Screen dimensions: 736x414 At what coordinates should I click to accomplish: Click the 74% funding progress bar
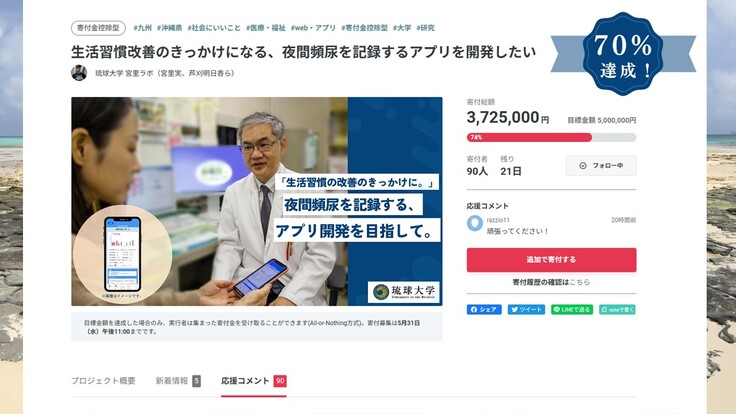coord(552,137)
